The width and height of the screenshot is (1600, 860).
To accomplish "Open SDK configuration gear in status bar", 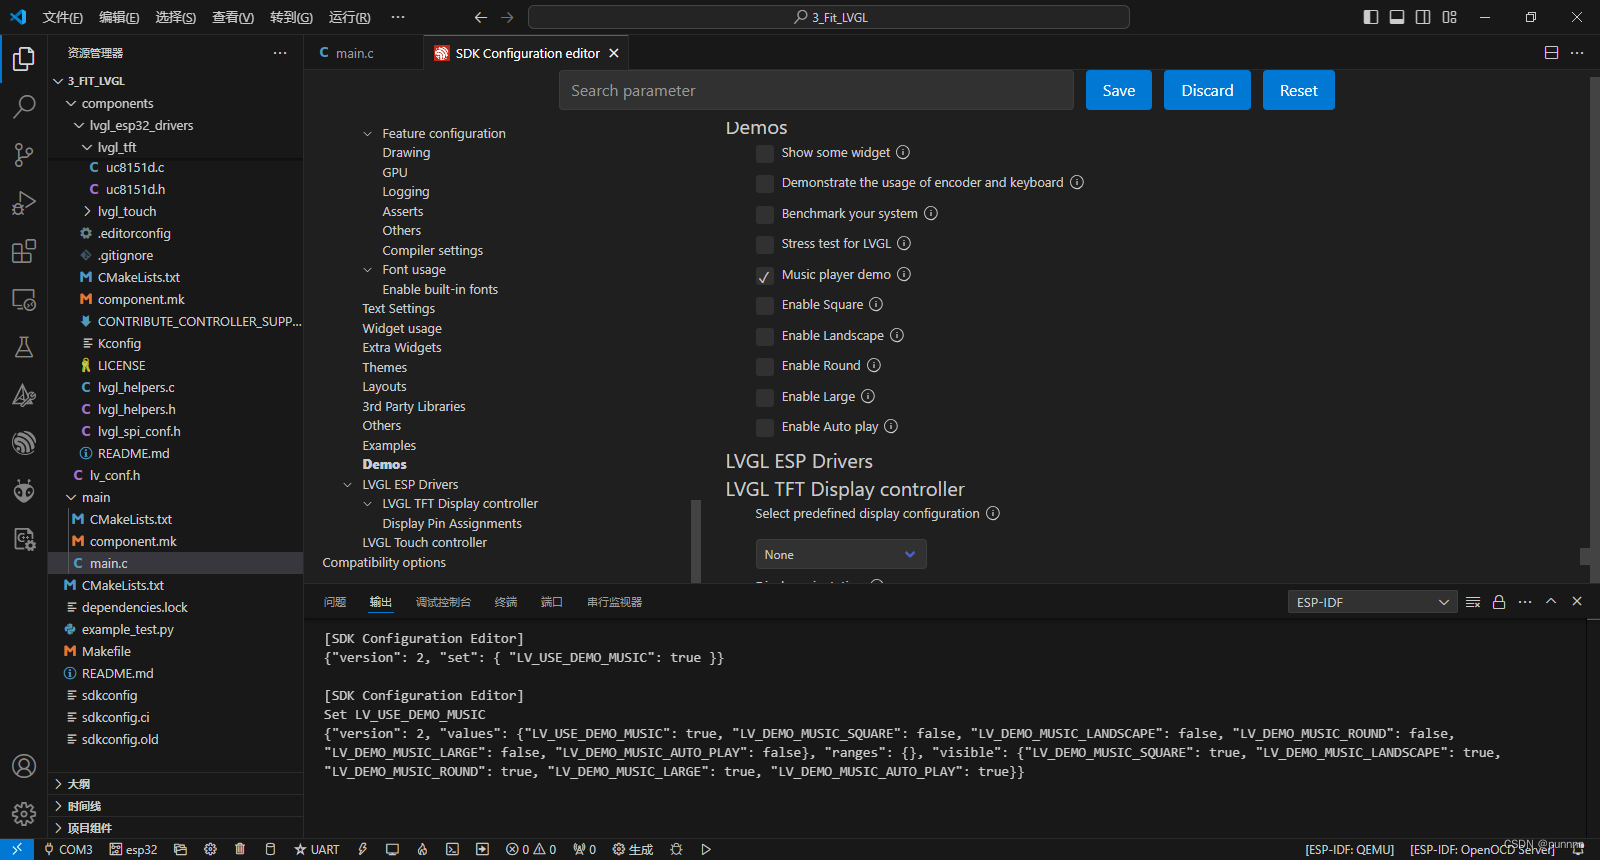I will click(210, 849).
